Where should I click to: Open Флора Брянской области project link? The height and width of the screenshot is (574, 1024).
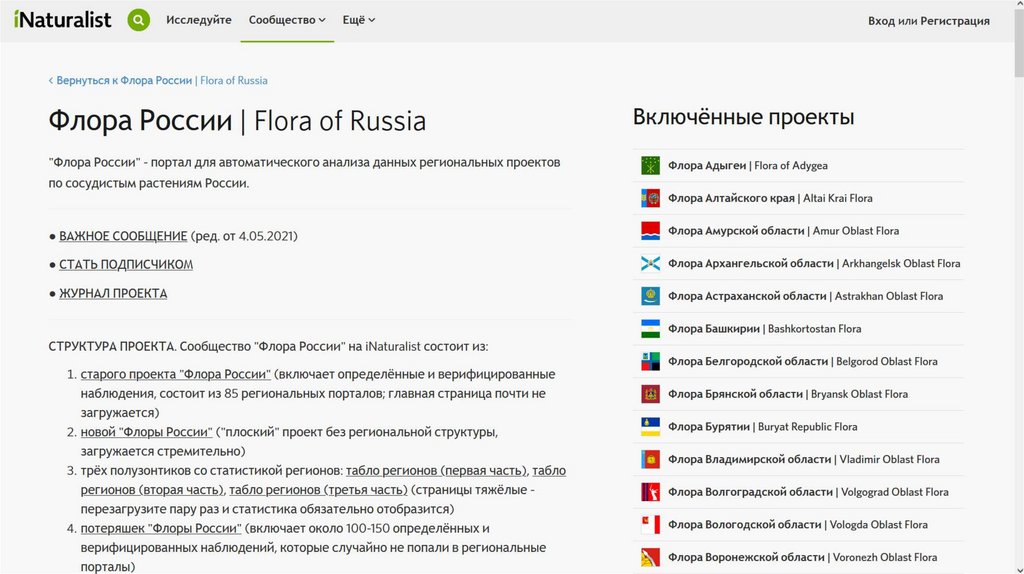[788, 394]
